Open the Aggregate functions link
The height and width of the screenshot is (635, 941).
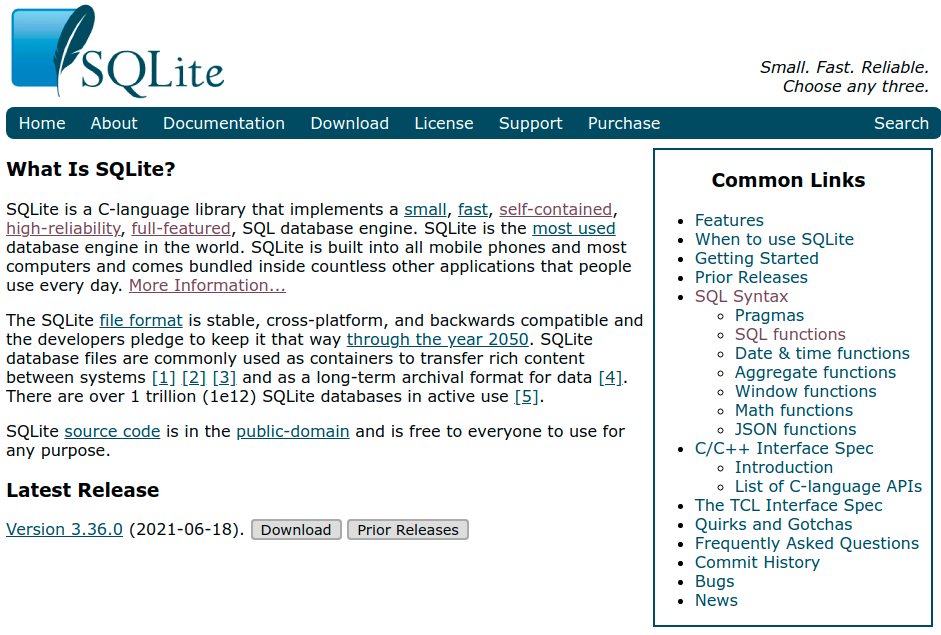coord(816,373)
